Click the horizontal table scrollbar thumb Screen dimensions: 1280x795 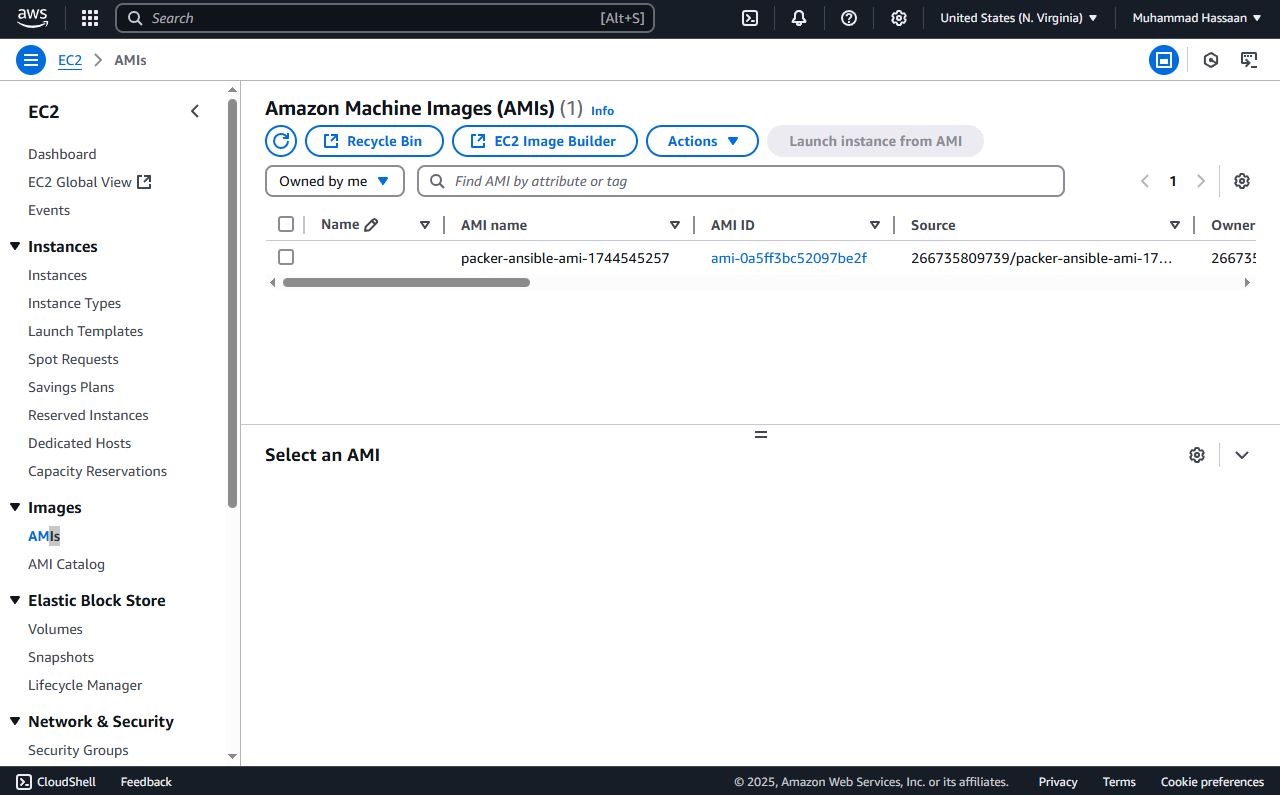[x=406, y=283]
